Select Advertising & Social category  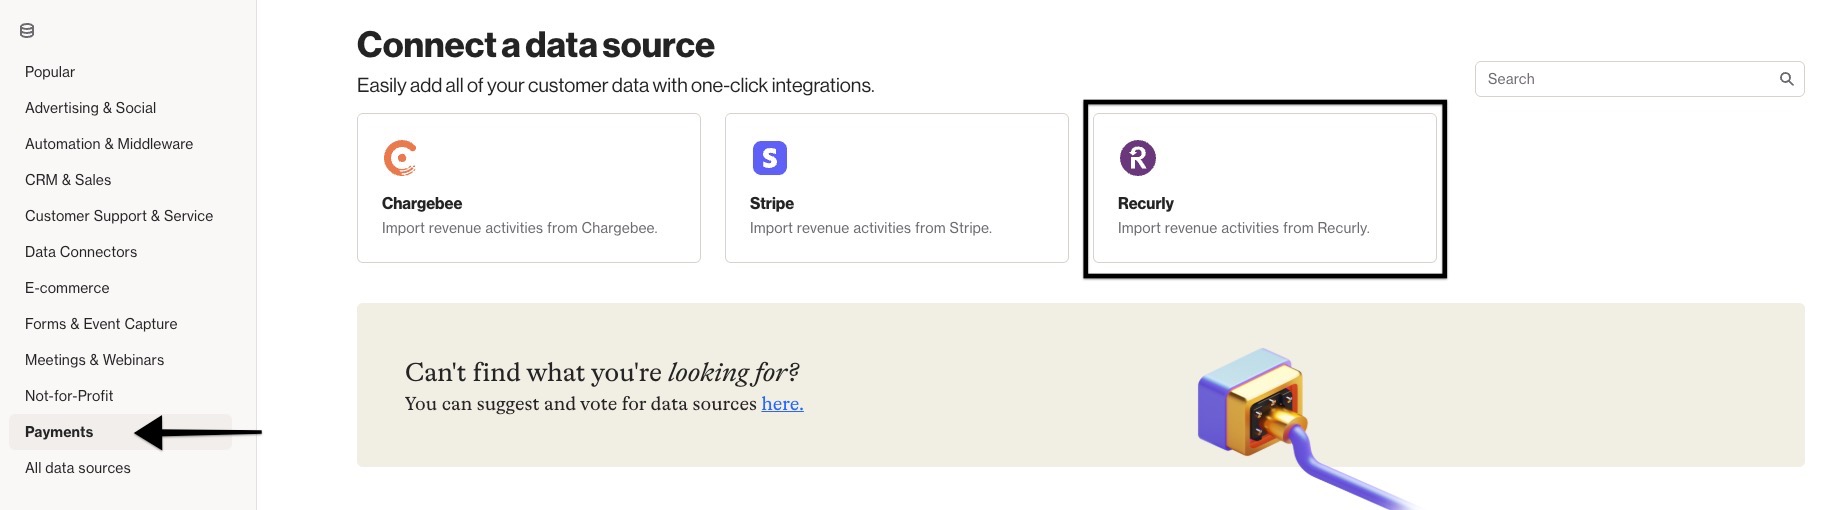(91, 108)
